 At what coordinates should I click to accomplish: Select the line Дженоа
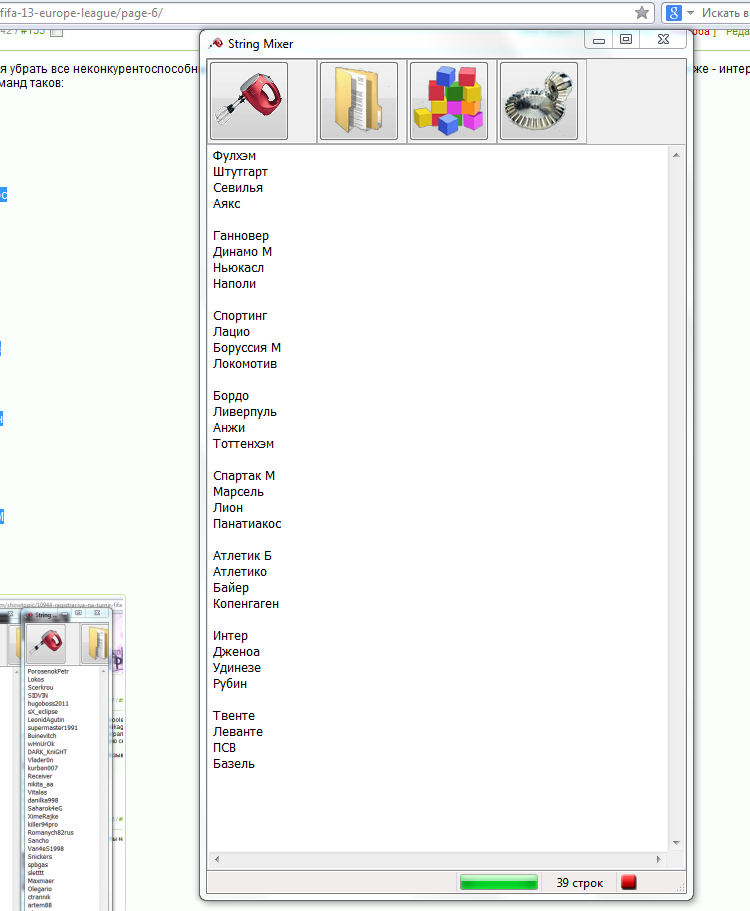click(236, 652)
